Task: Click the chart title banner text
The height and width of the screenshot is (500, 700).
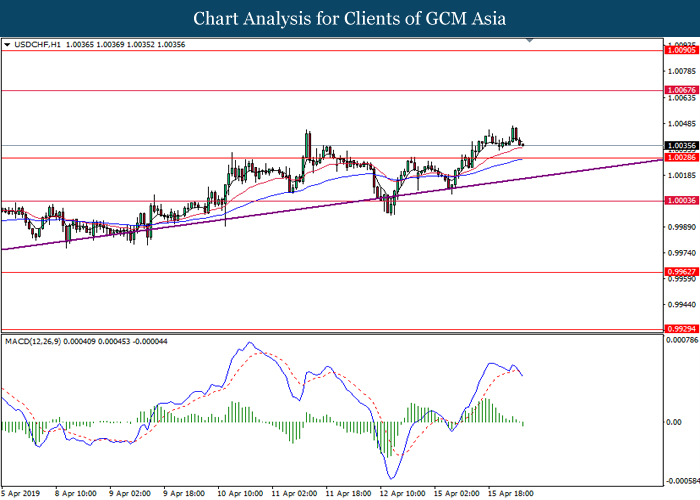Action: point(349,19)
